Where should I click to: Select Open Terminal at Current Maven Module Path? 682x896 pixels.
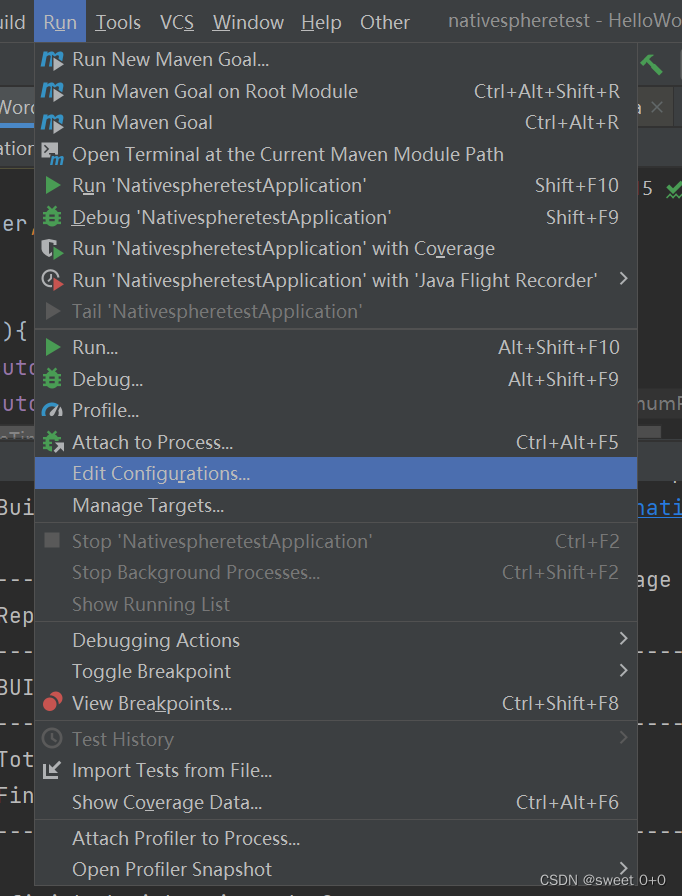(336, 154)
